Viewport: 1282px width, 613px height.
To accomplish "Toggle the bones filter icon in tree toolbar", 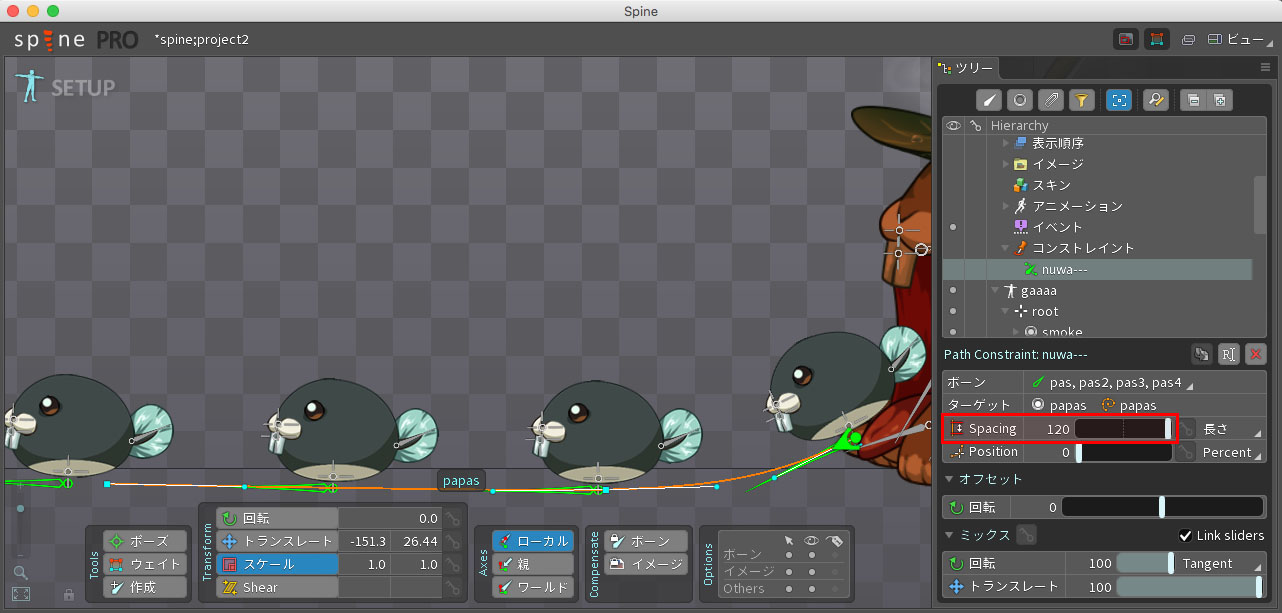I will point(988,99).
